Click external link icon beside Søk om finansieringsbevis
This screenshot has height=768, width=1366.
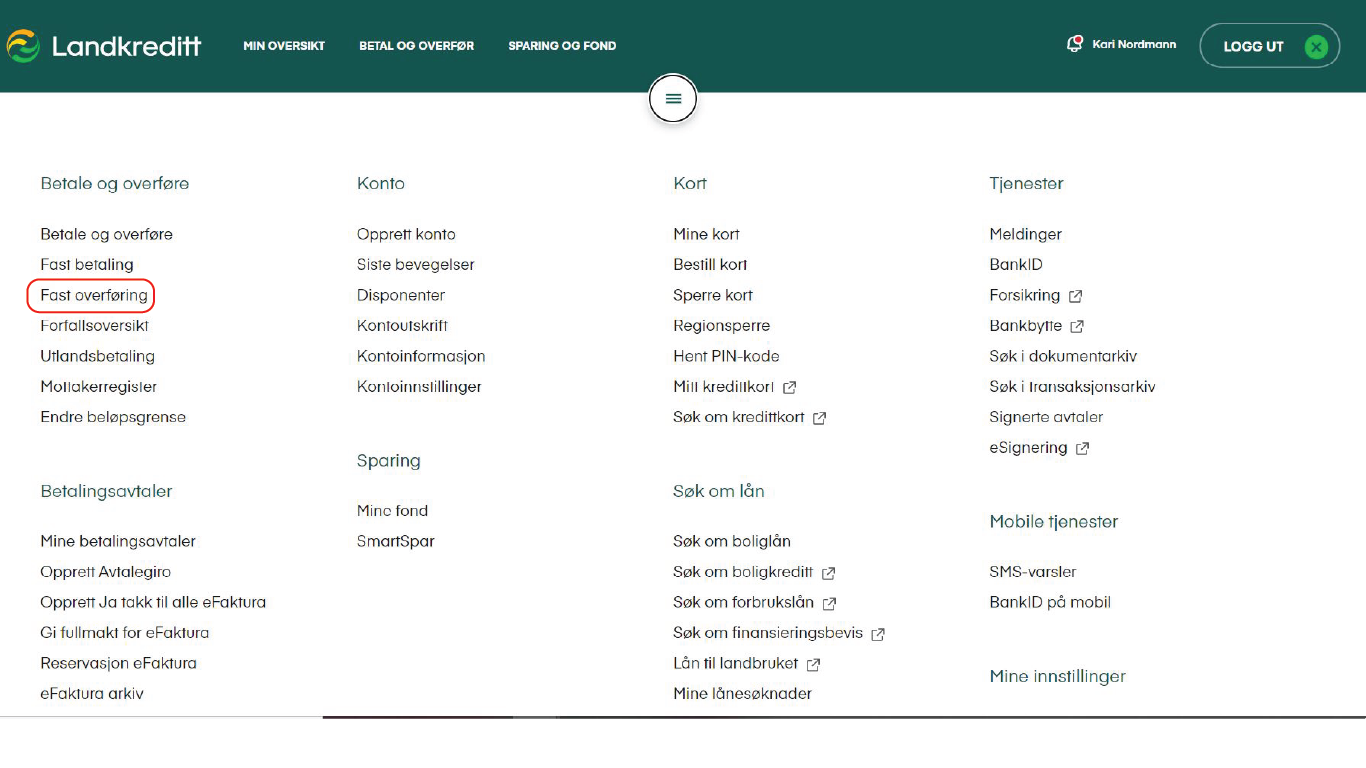878,634
